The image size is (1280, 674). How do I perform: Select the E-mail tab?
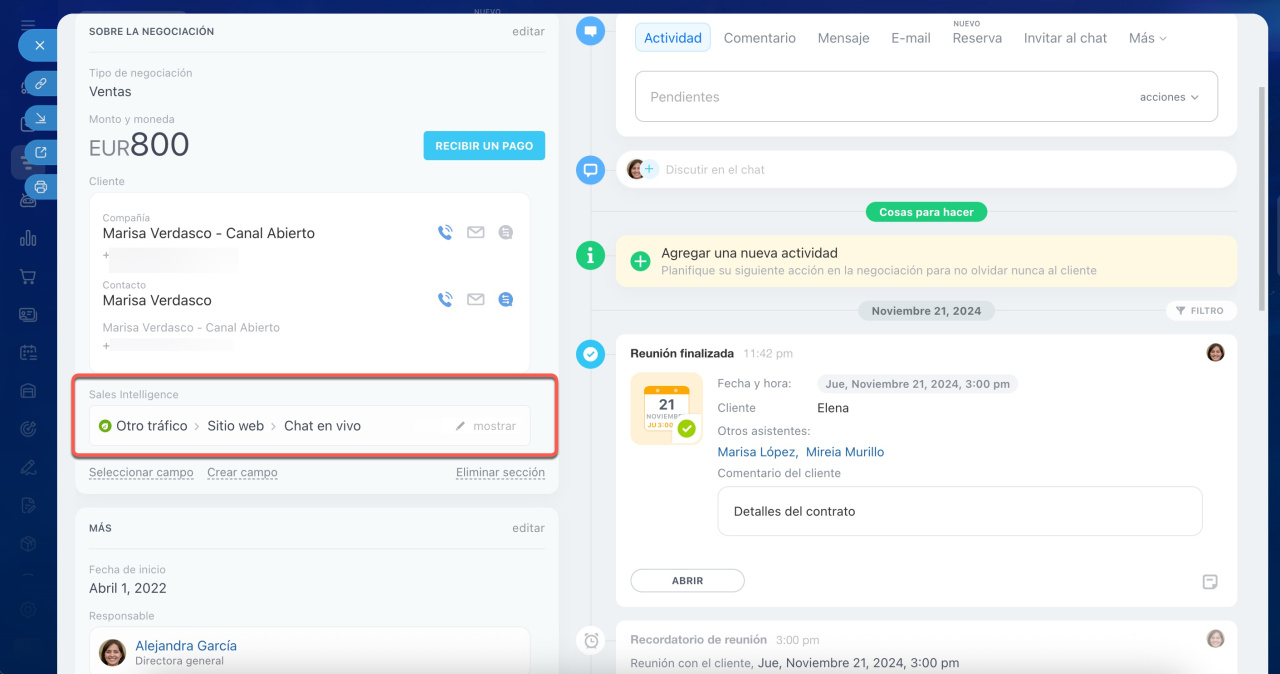pyautogui.click(x=910, y=38)
